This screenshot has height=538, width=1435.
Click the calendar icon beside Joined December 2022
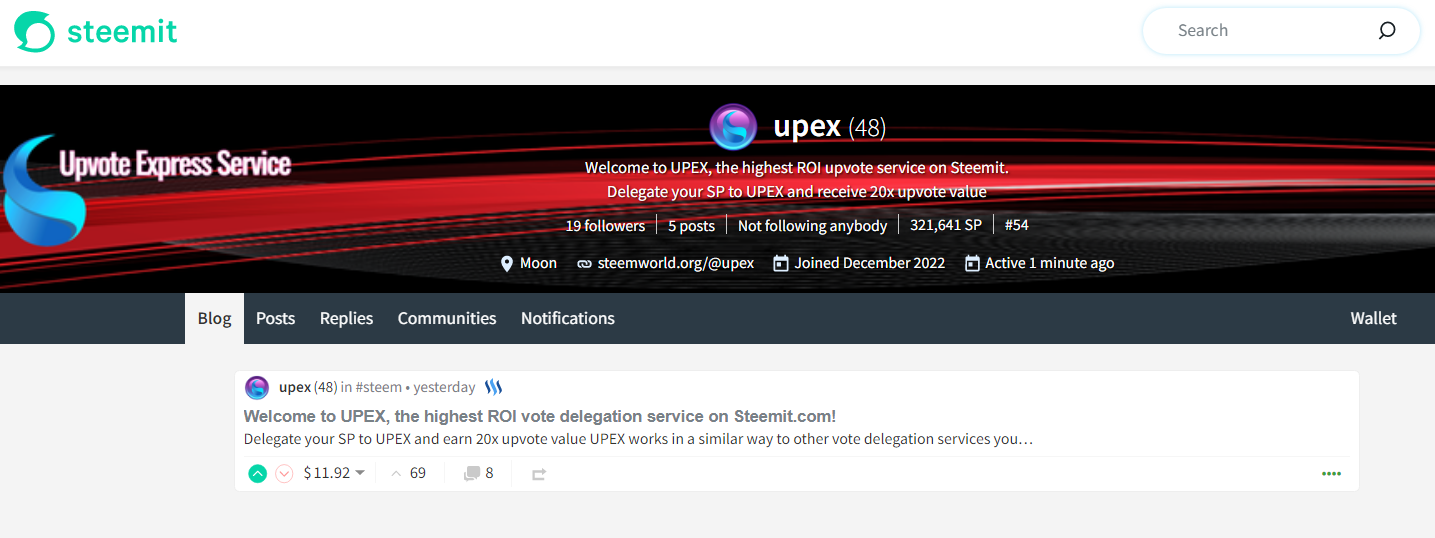pyautogui.click(x=781, y=263)
